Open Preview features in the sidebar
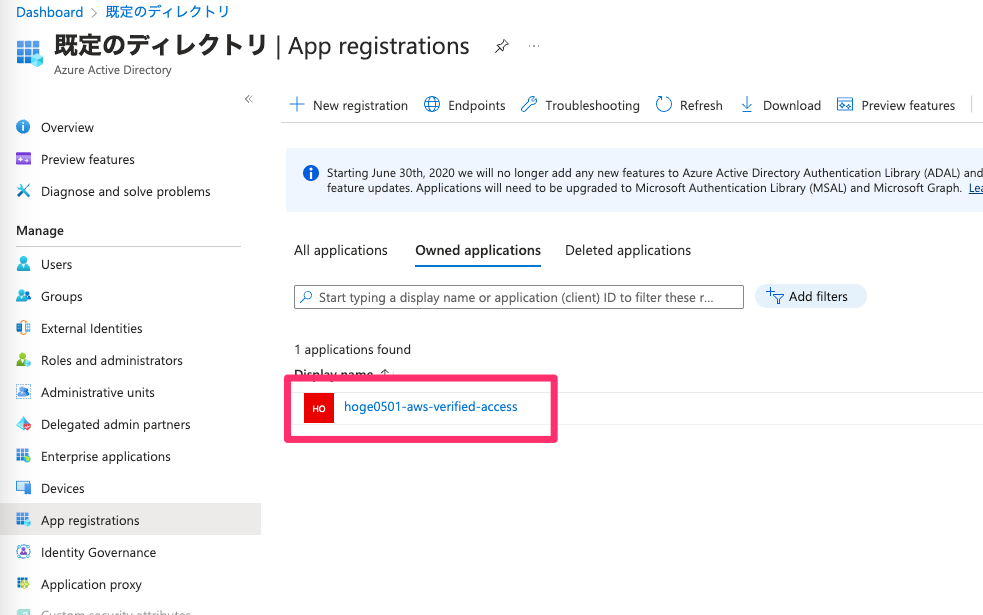The width and height of the screenshot is (983, 615). click(x=88, y=159)
